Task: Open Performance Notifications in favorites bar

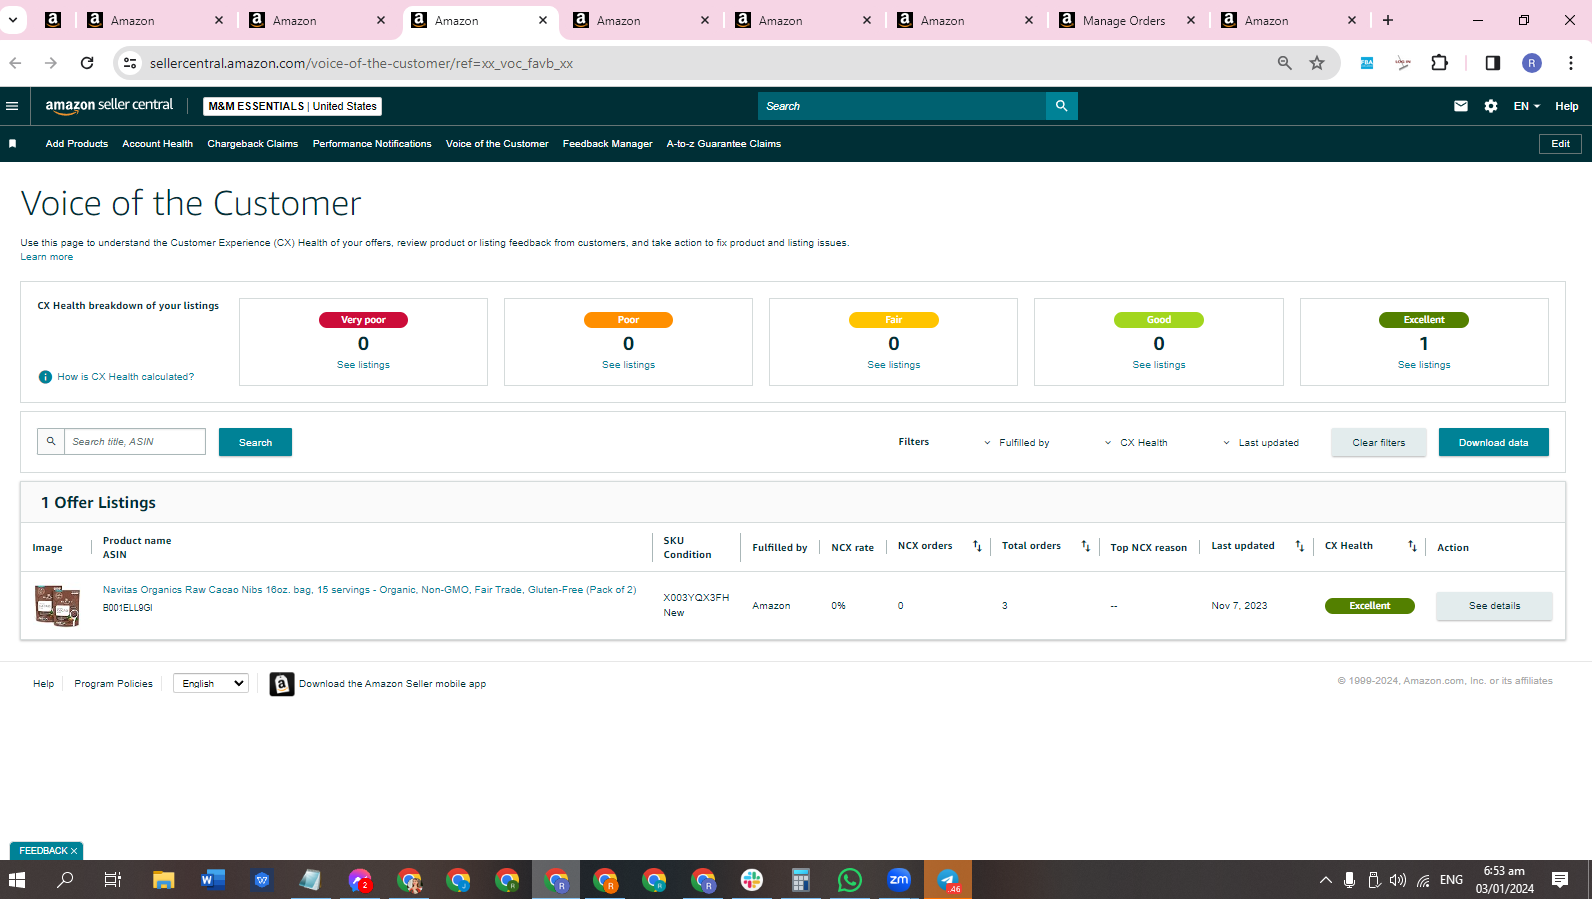Action: pos(372,144)
